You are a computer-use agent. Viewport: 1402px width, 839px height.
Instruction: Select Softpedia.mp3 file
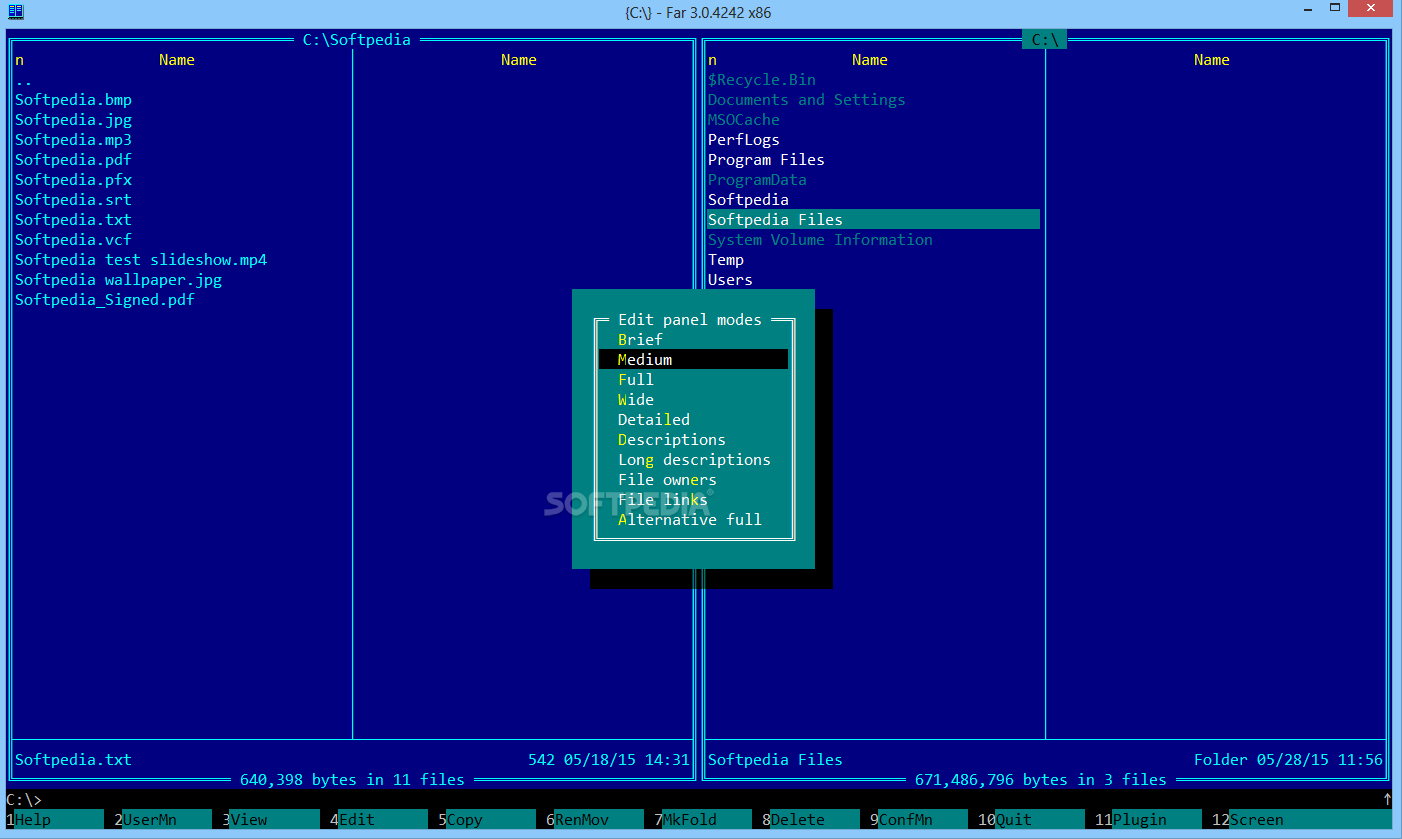73,140
